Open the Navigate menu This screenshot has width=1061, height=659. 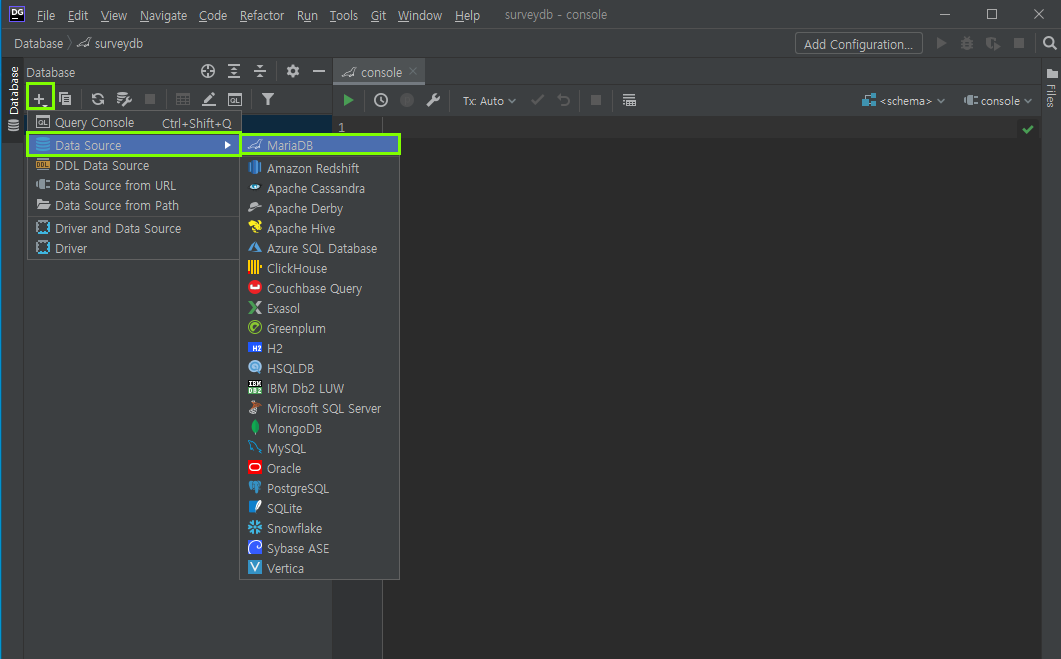(163, 15)
